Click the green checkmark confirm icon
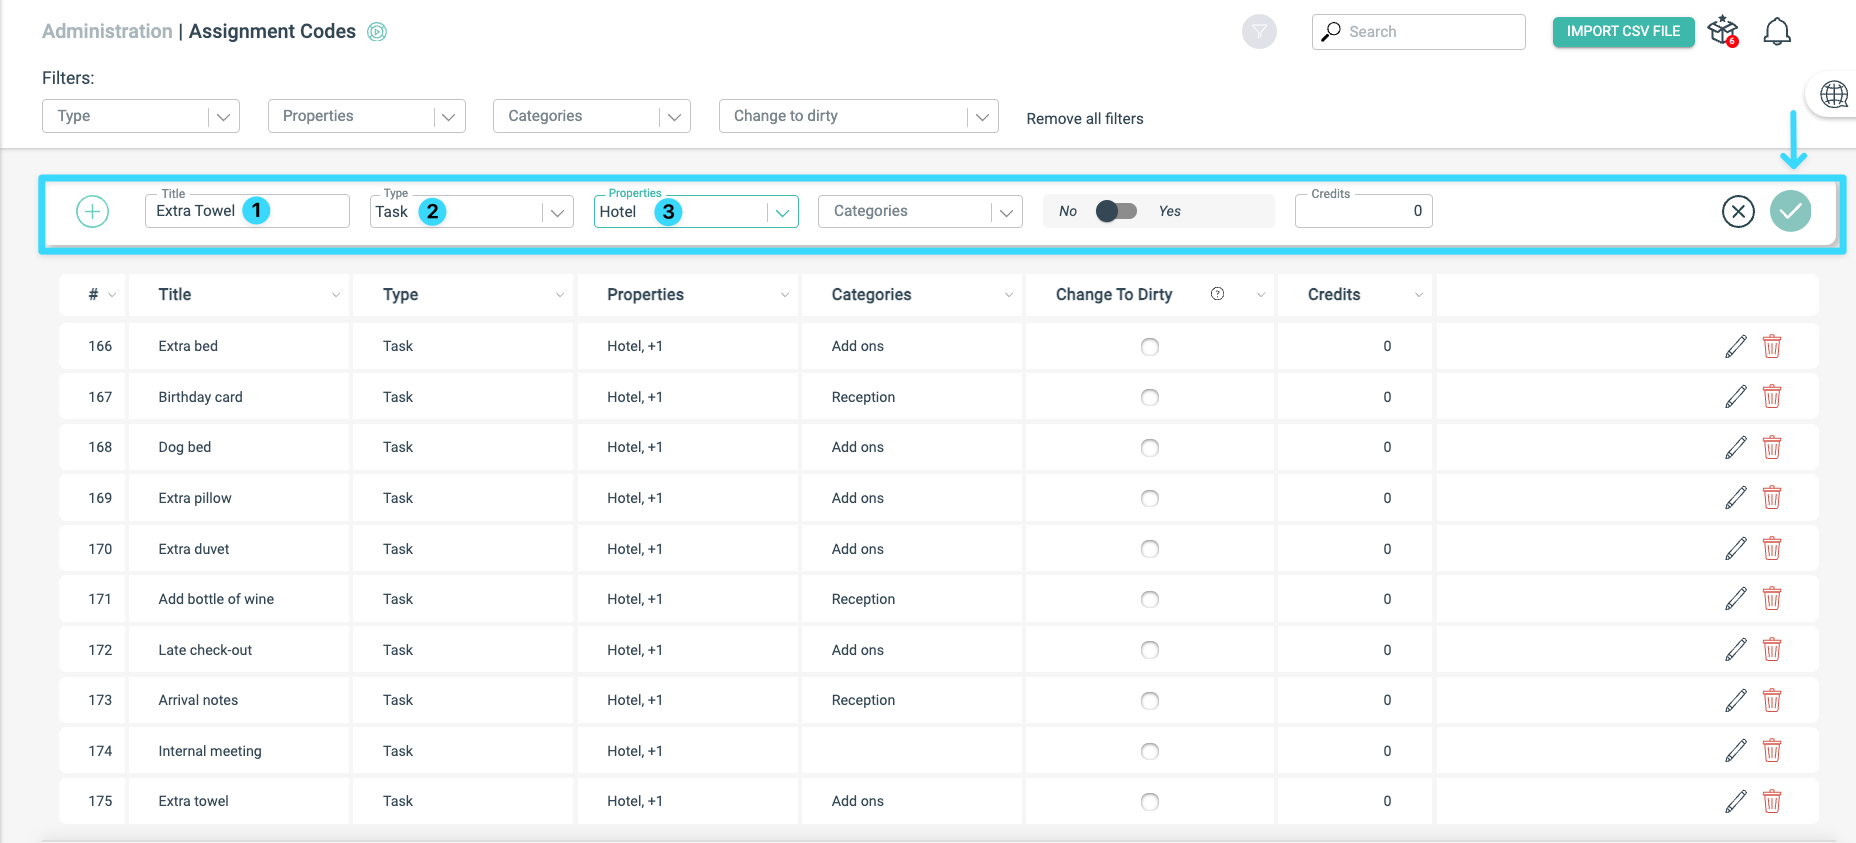1856x843 pixels. pos(1790,211)
